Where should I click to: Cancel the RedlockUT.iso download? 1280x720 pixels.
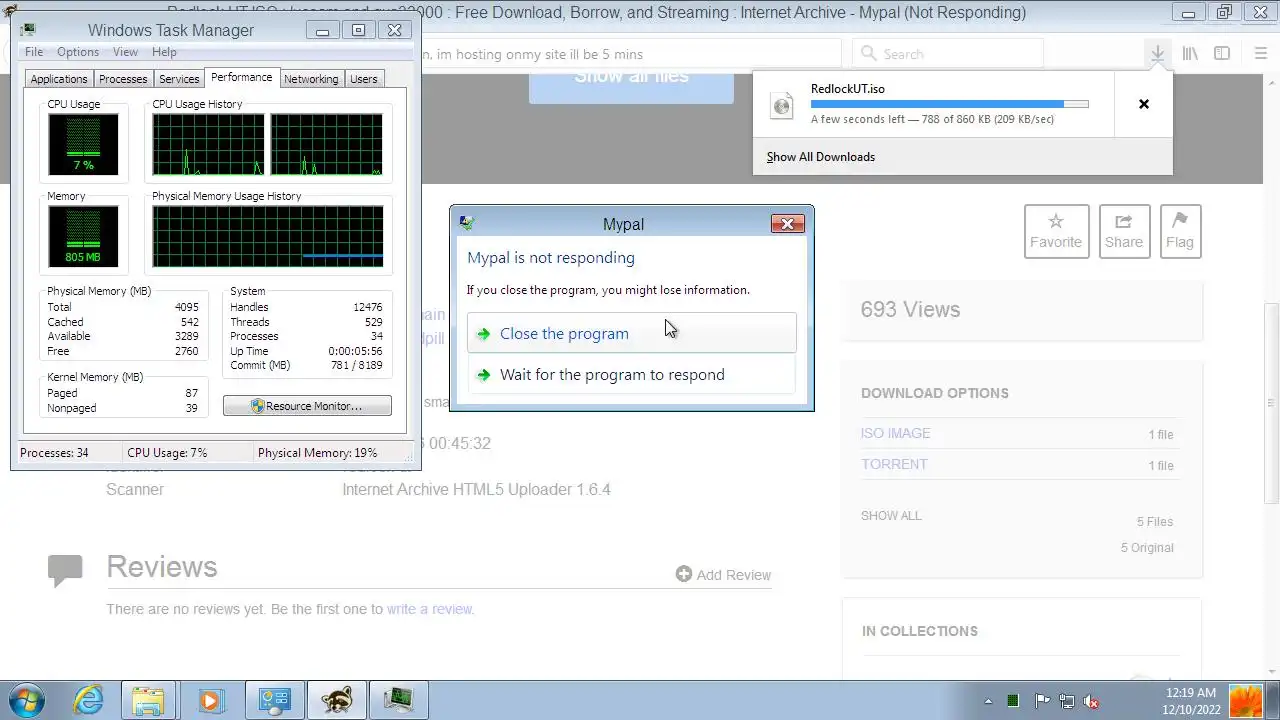tap(1144, 104)
